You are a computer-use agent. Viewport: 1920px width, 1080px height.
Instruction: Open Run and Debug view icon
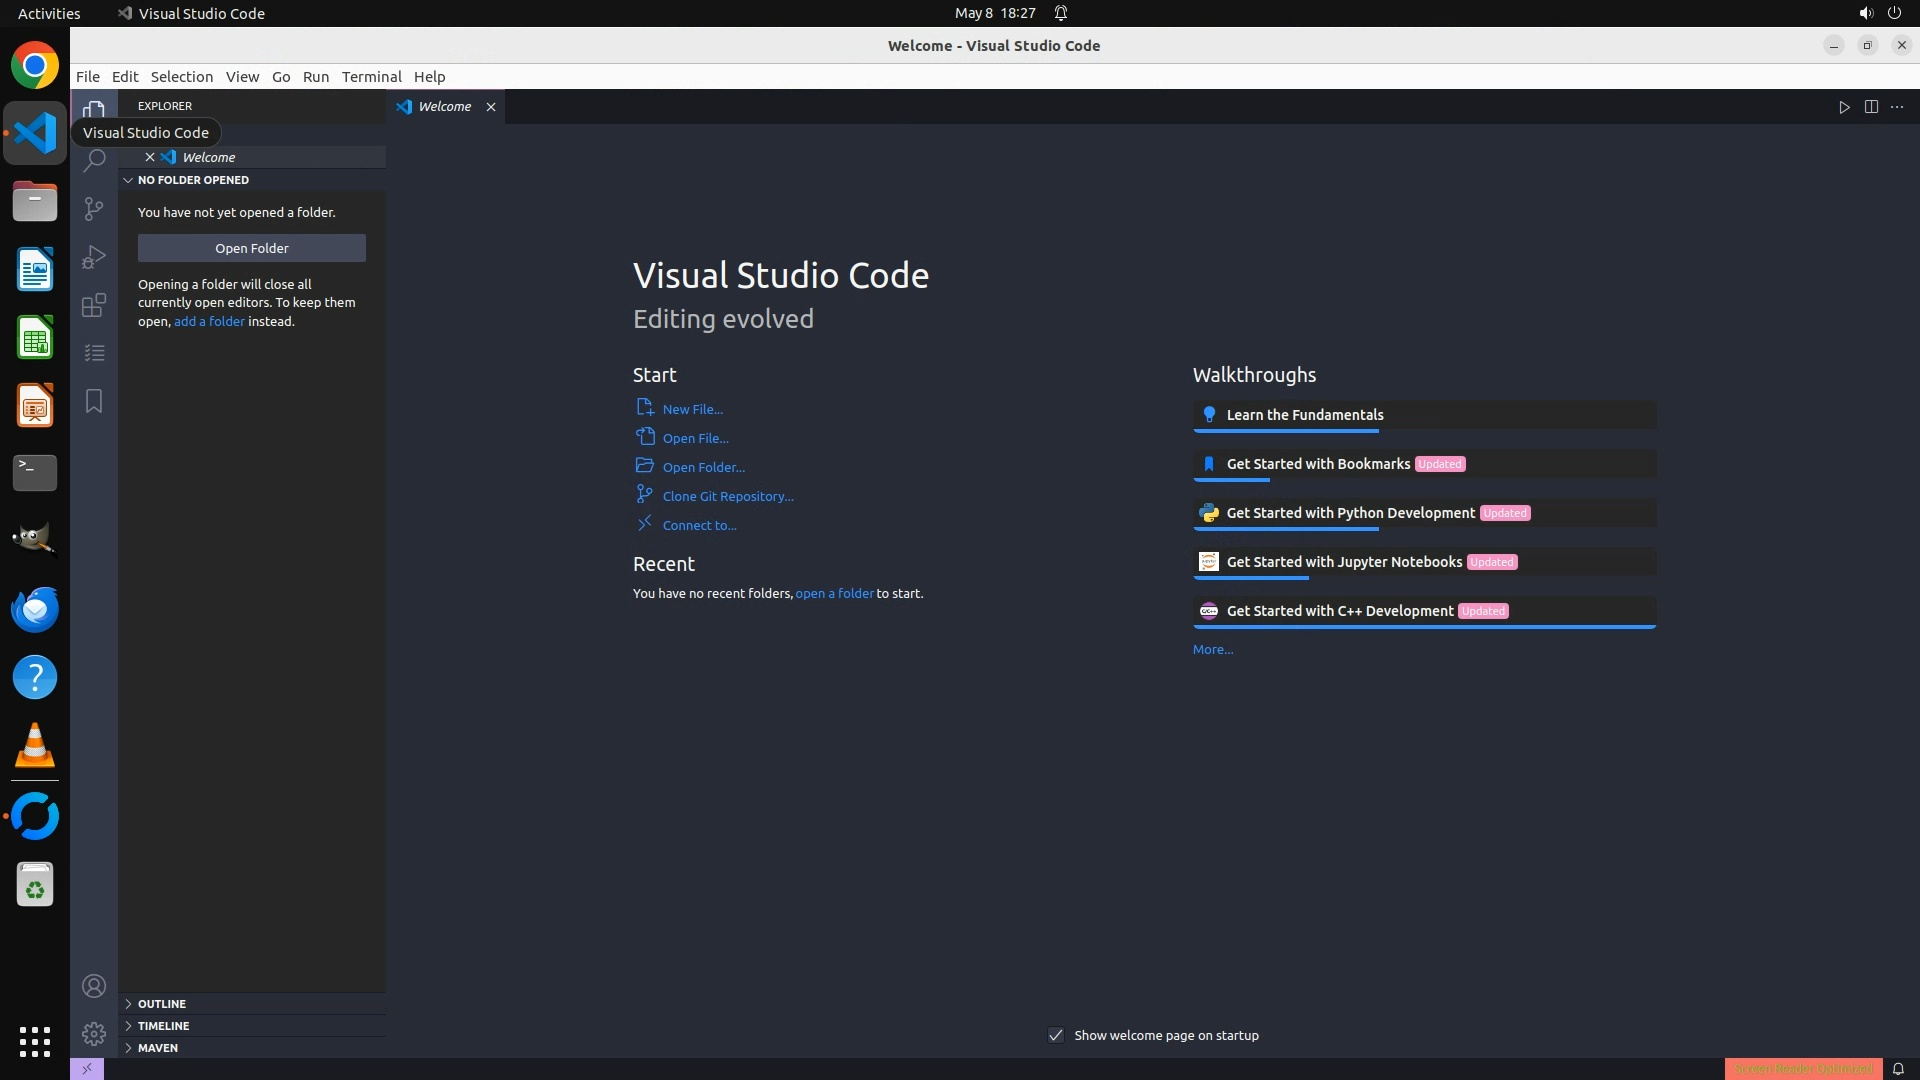(94, 257)
